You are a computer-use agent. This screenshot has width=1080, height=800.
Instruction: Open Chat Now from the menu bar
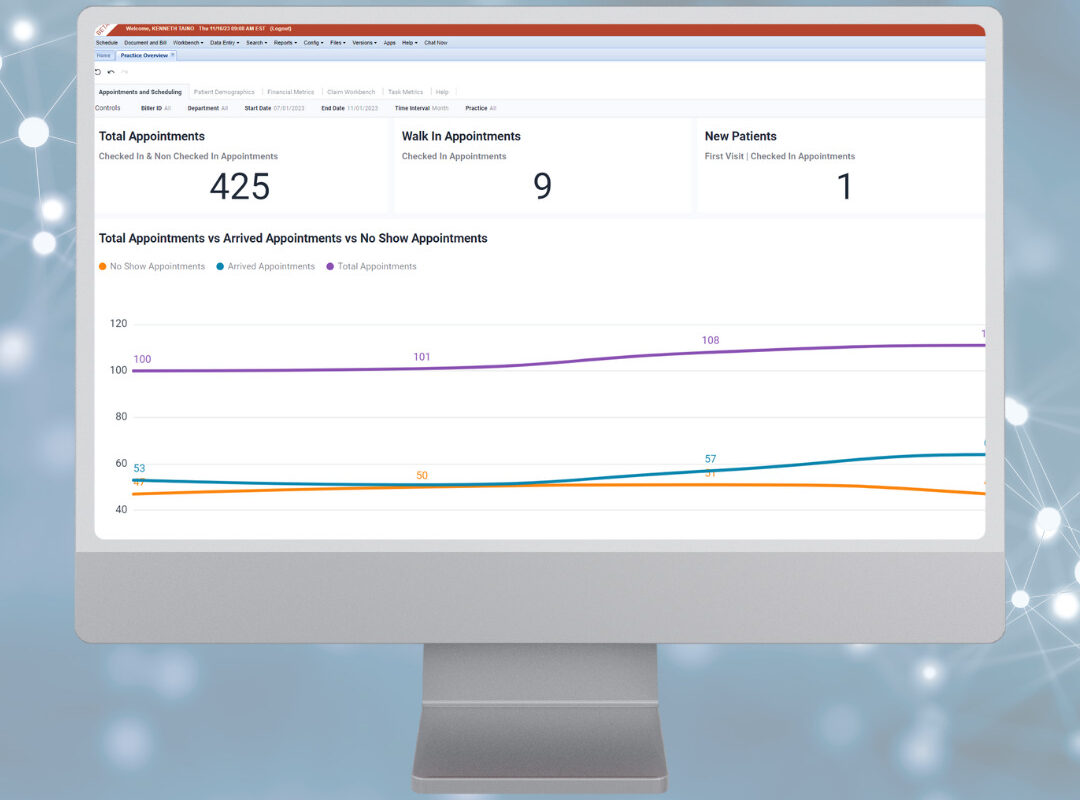point(436,43)
